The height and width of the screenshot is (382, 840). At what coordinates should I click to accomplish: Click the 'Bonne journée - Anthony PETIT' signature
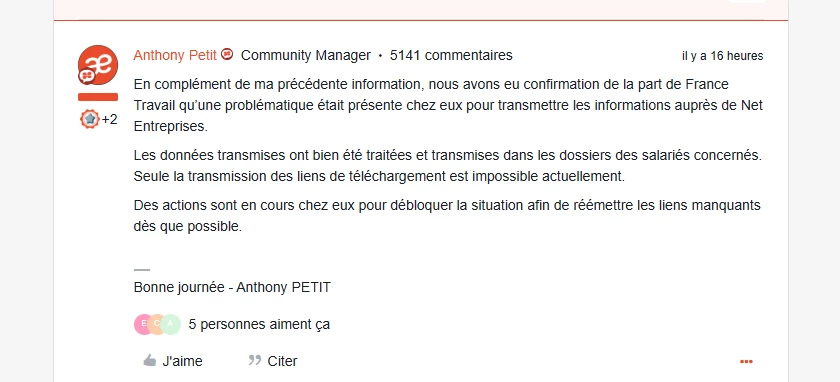(232, 288)
